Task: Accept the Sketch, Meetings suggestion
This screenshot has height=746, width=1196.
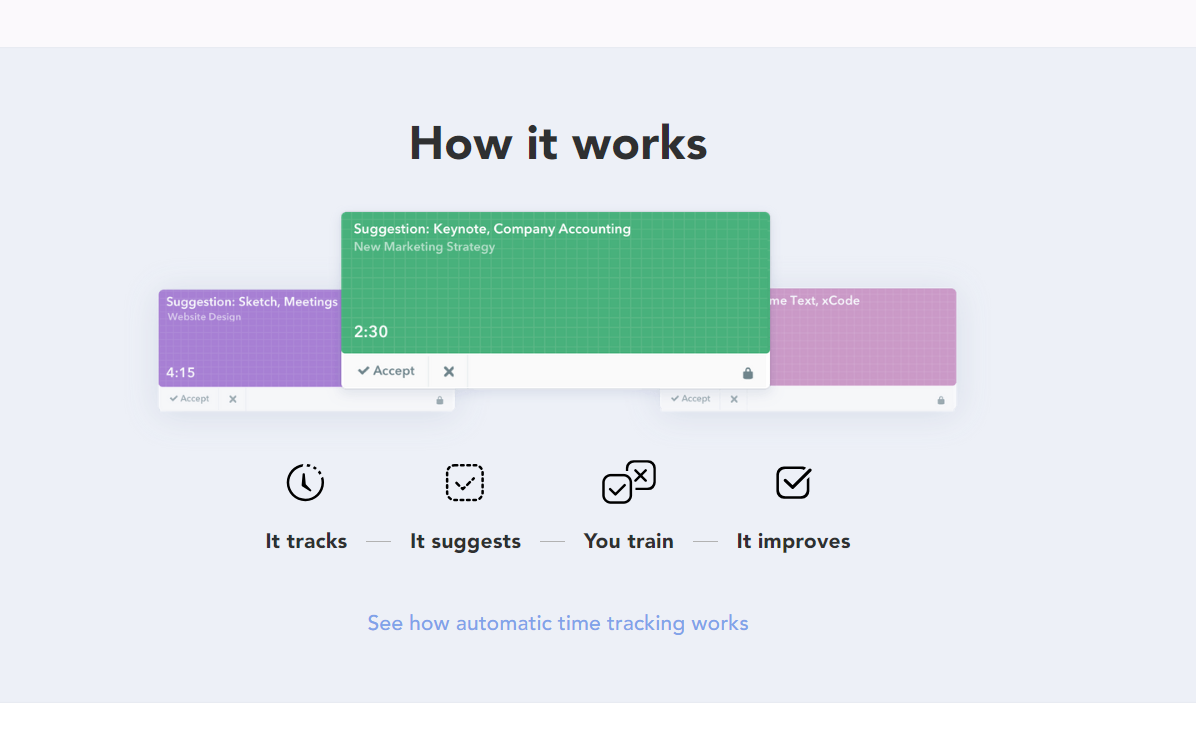Action: 189,399
